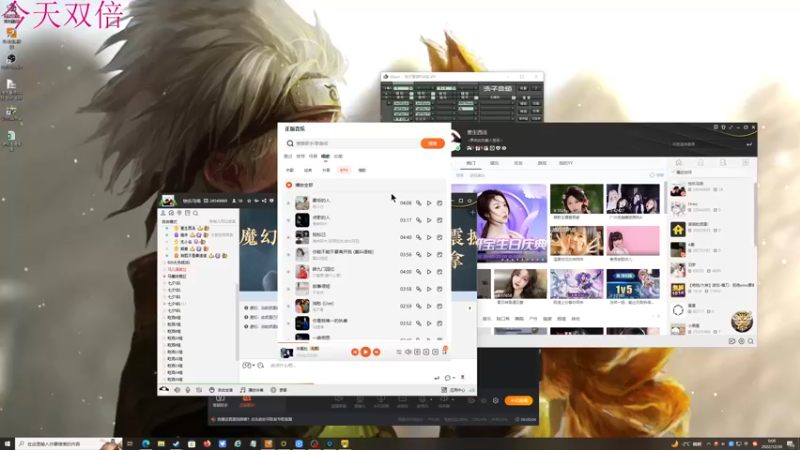The width and height of the screenshot is (800, 450).
Task: Open File Explorer from the taskbar
Action: point(161,444)
